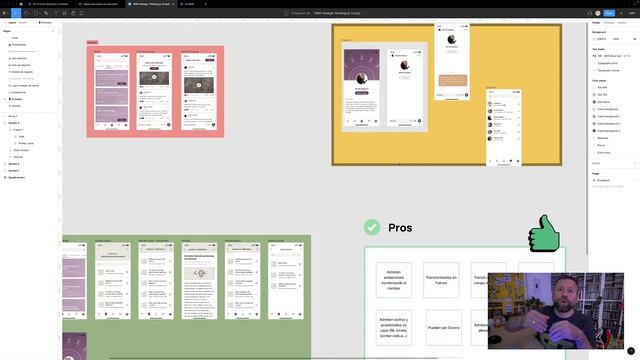Select the Splash screen layer
This screenshot has height=360, width=640.
(16, 178)
